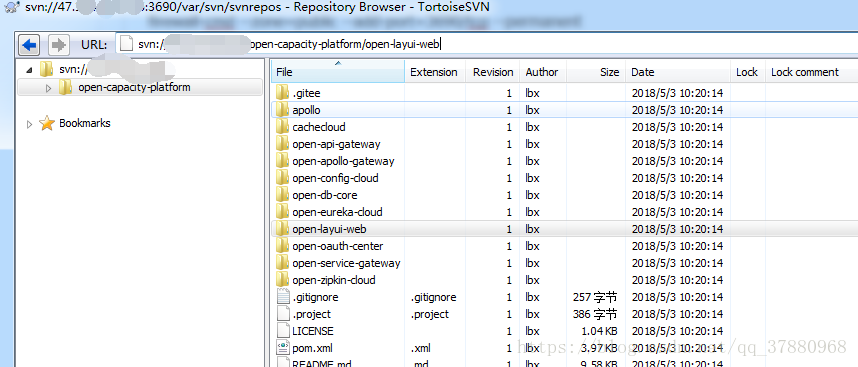Select the .gitignore file icon

pyautogui.click(x=282, y=297)
